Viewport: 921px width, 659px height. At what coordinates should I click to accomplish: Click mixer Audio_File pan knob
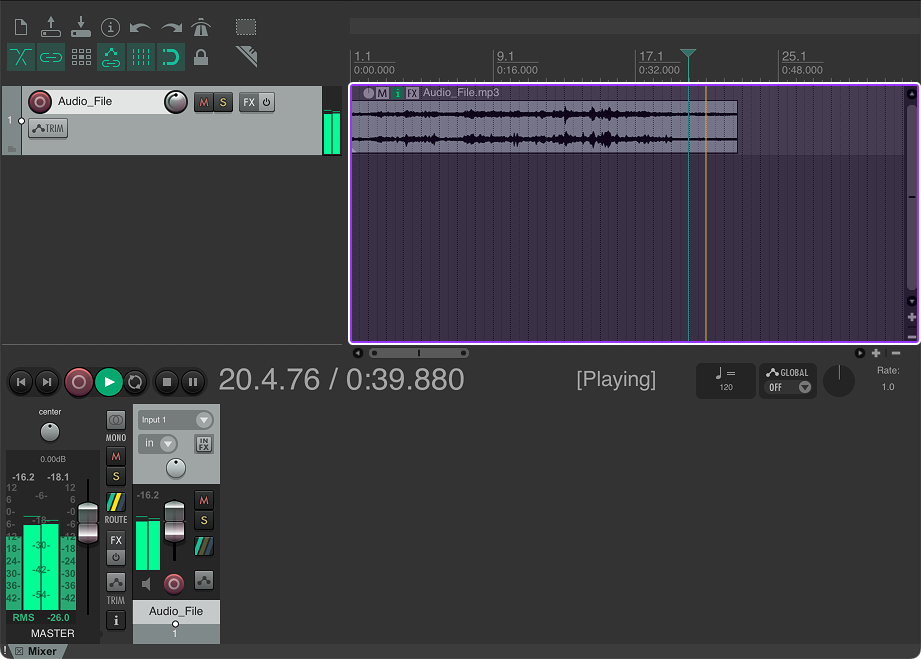coord(176,468)
